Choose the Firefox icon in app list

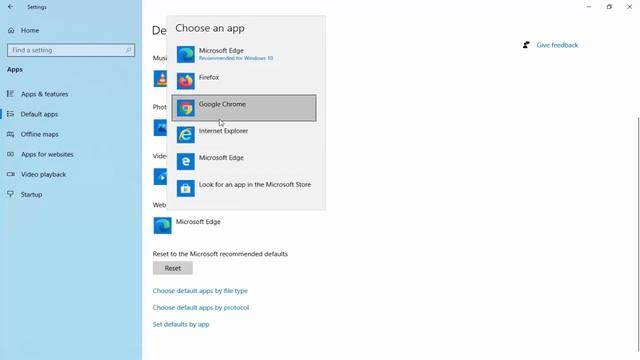pyautogui.click(x=185, y=81)
